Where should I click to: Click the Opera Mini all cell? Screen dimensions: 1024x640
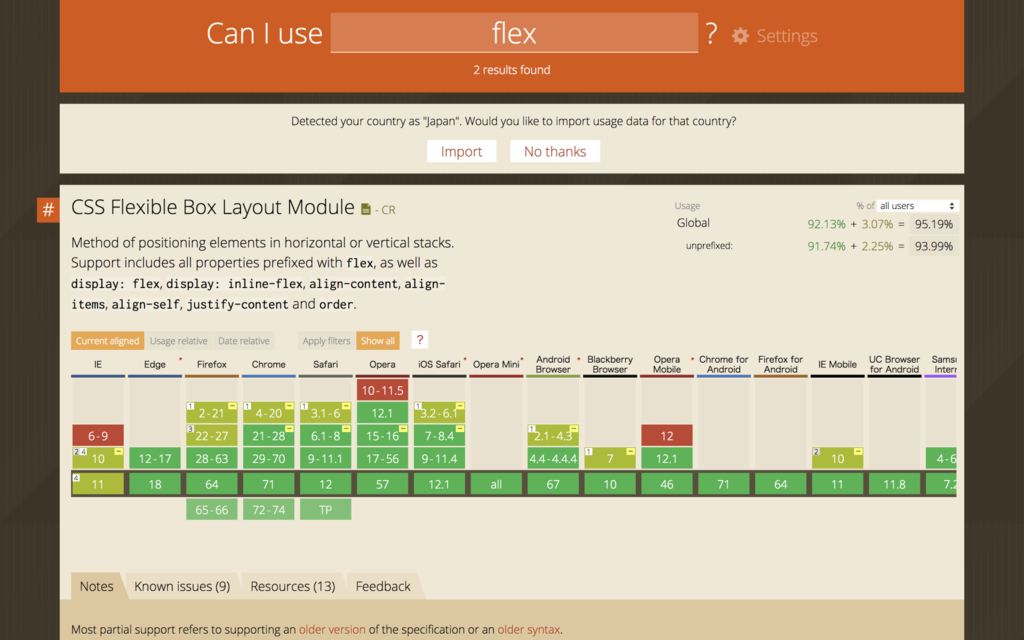click(496, 484)
